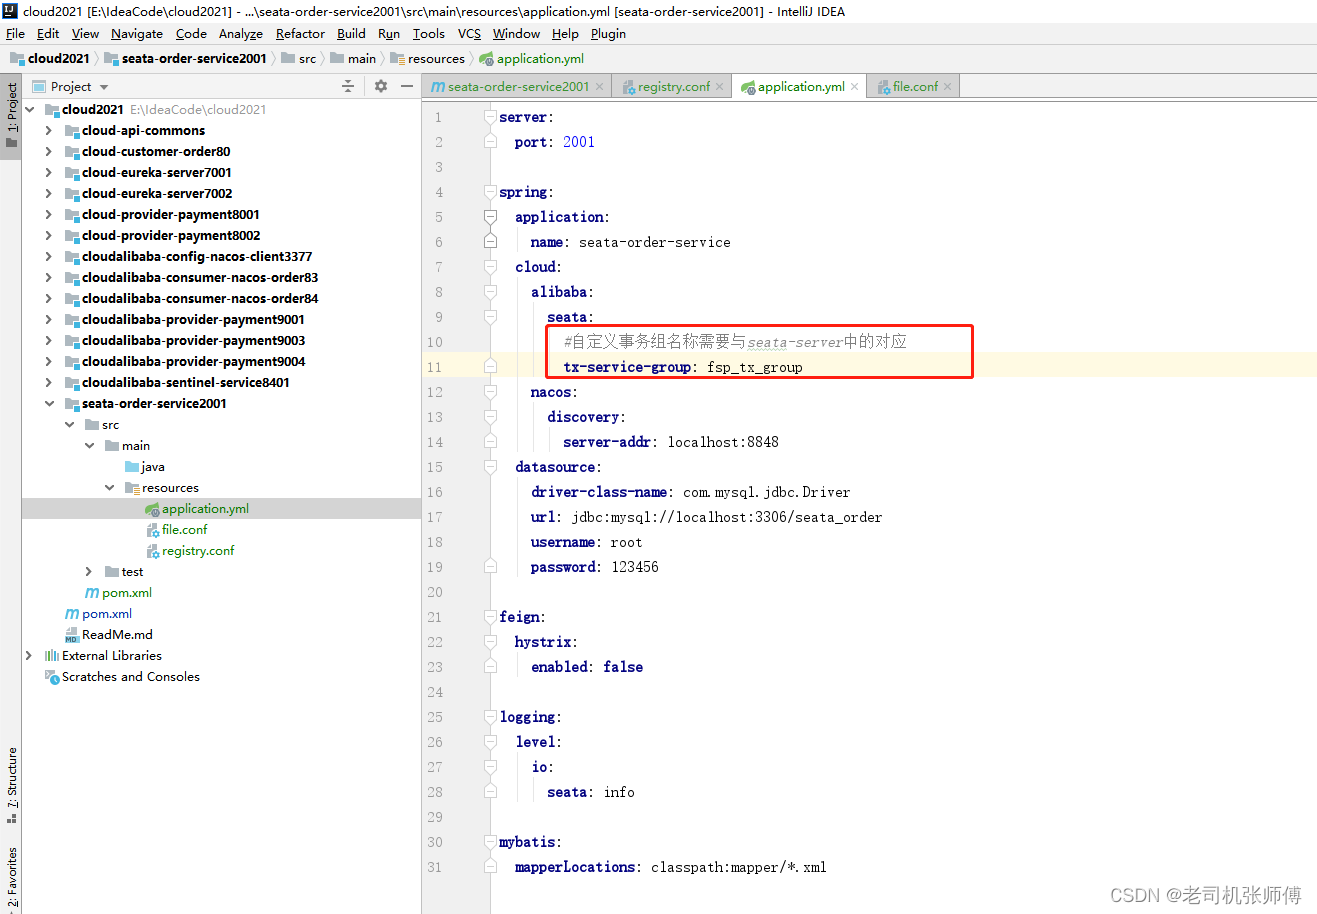The height and width of the screenshot is (914, 1317).
Task: Click the password value 123456
Action: [635, 567]
